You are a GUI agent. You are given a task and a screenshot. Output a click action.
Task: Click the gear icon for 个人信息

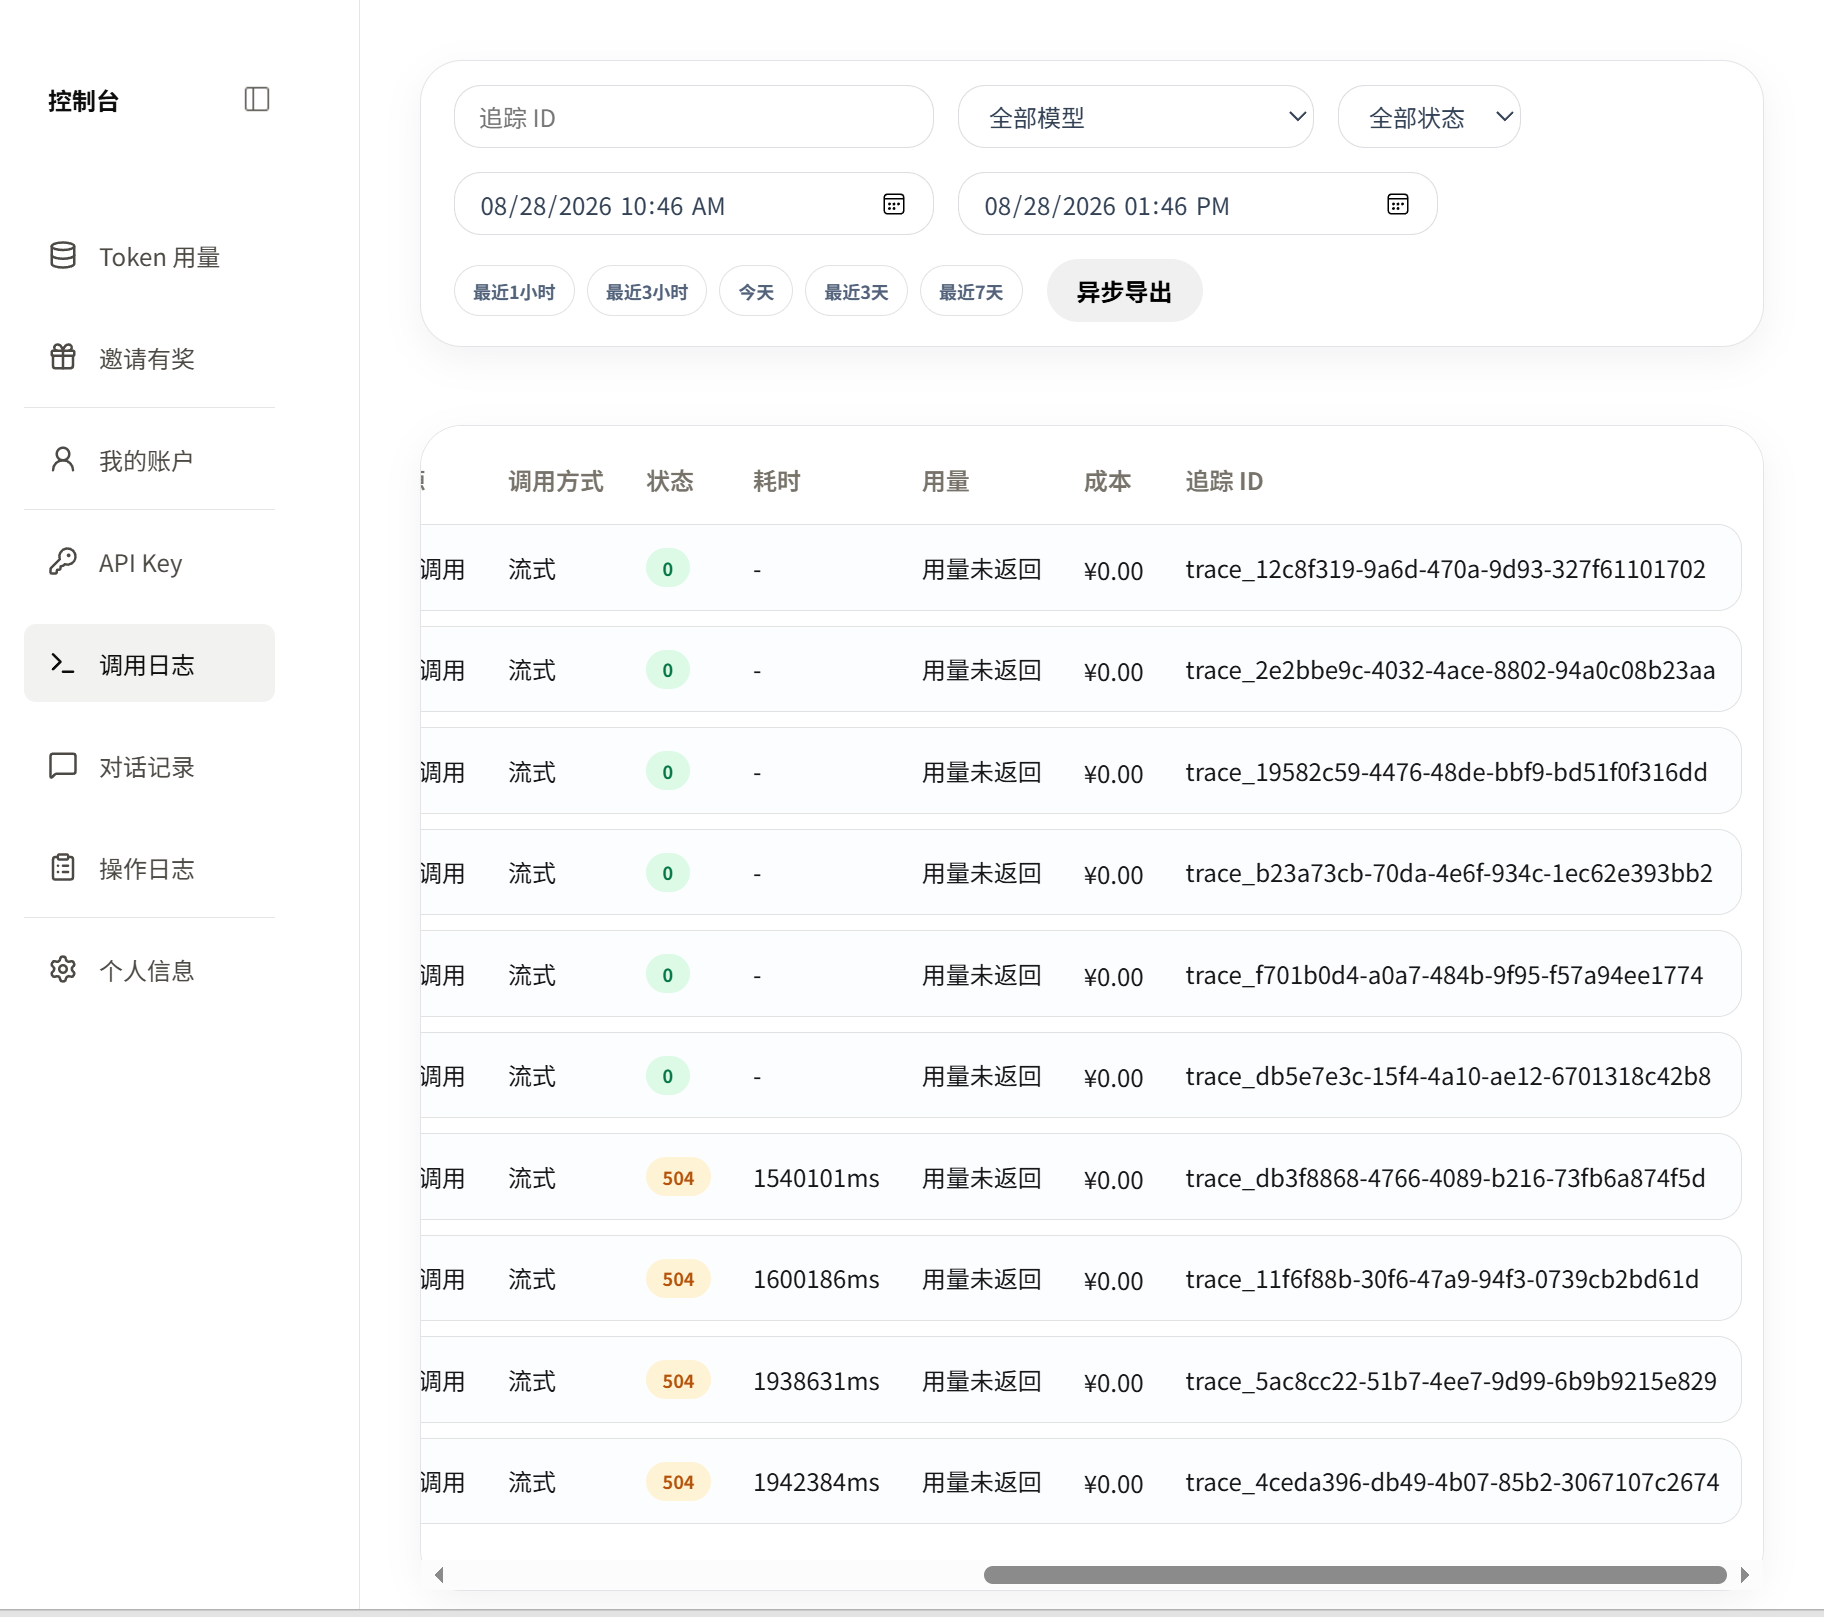[63, 969]
